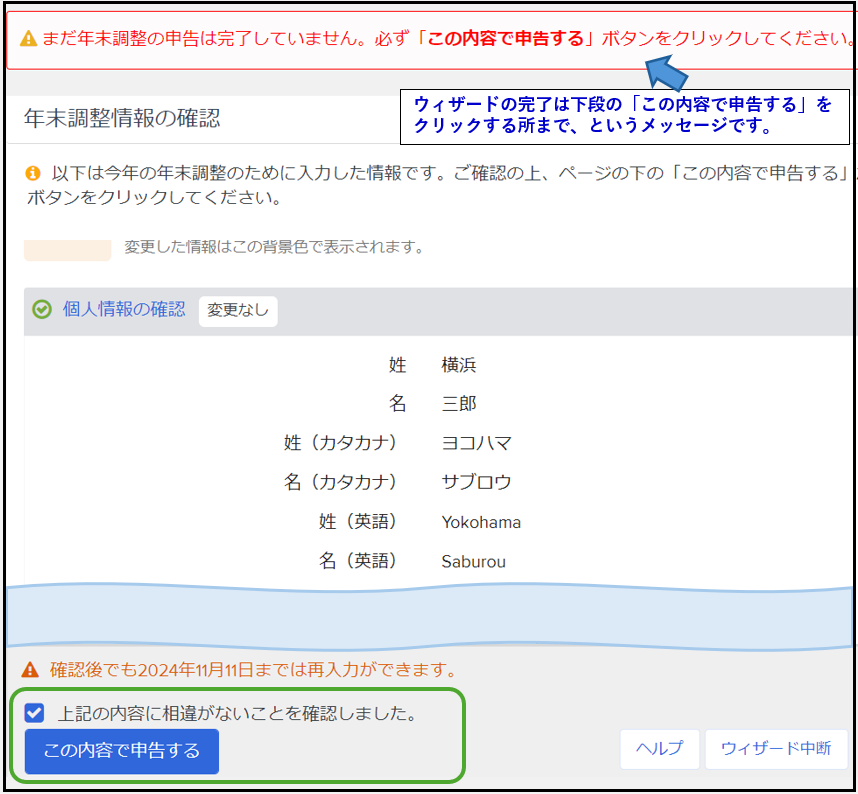The image size is (858, 794).
Task: Click the 変更なし badge
Action: 238,311
